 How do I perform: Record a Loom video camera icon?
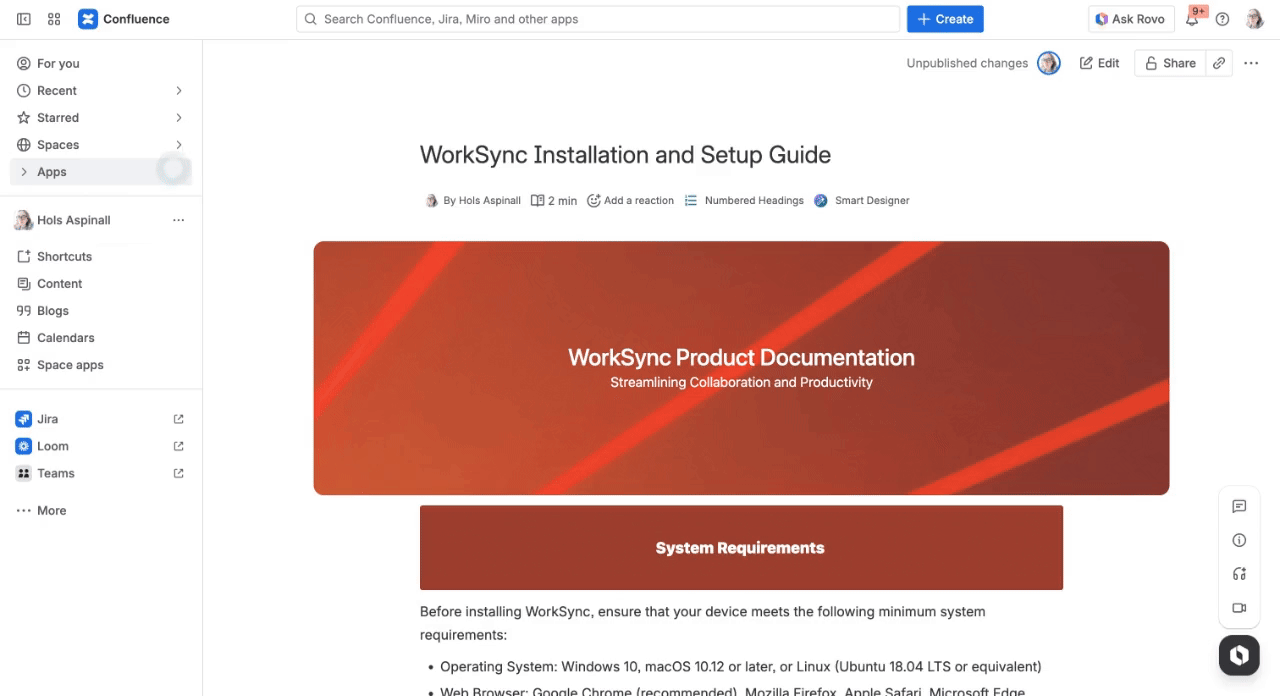pyautogui.click(x=1239, y=608)
